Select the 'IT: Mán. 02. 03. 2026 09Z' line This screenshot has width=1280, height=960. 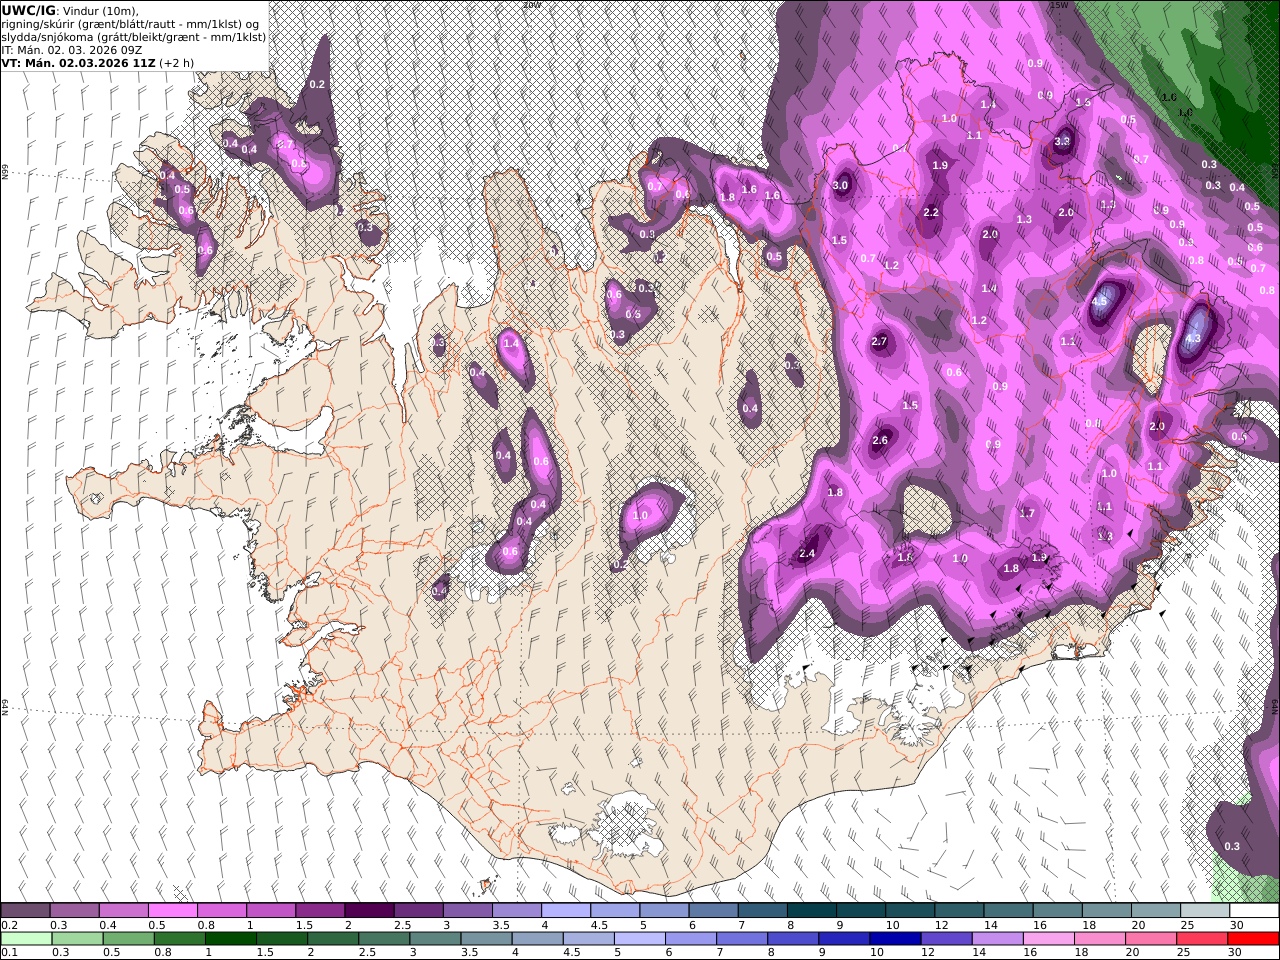pos(71,50)
